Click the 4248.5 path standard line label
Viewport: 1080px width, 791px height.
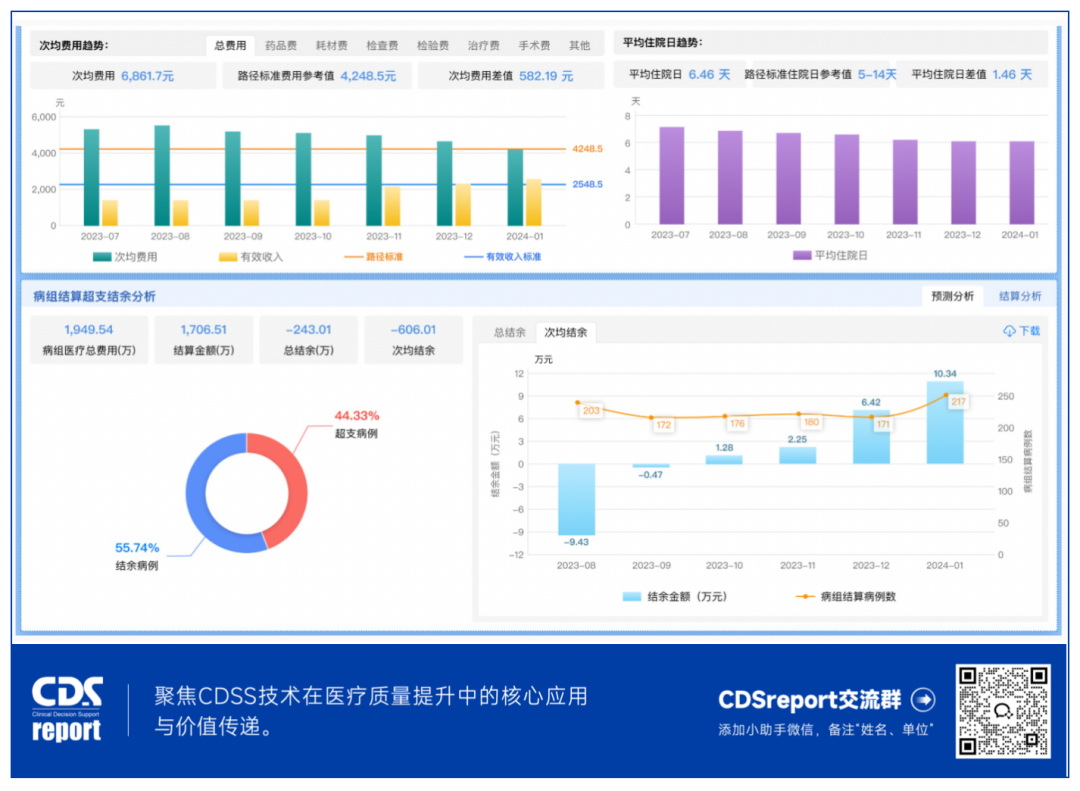click(x=588, y=149)
